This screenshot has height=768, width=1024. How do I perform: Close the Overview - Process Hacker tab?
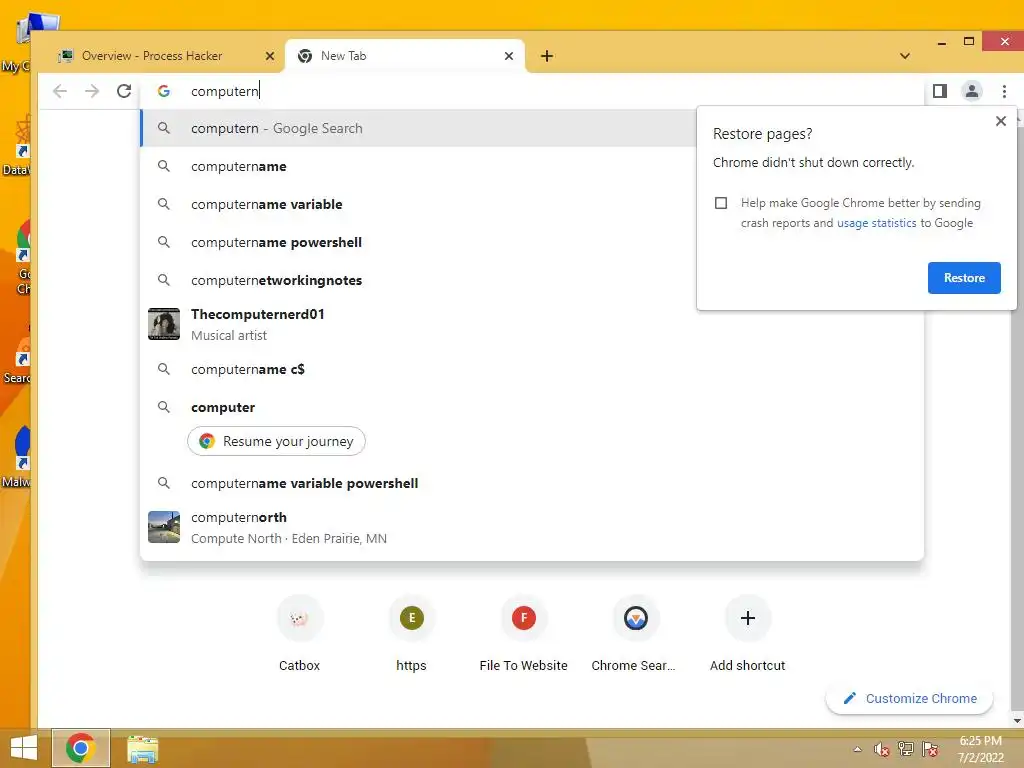(x=270, y=56)
